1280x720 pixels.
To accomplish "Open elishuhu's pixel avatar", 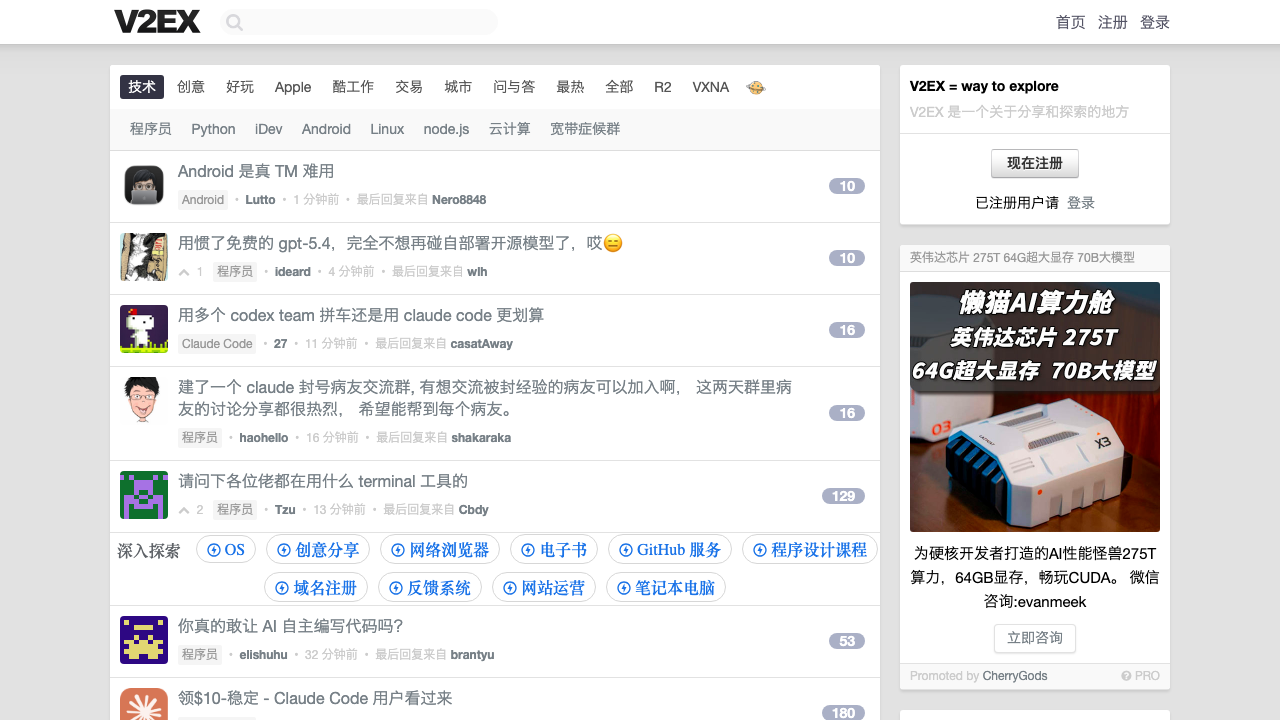I will [x=144, y=640].
